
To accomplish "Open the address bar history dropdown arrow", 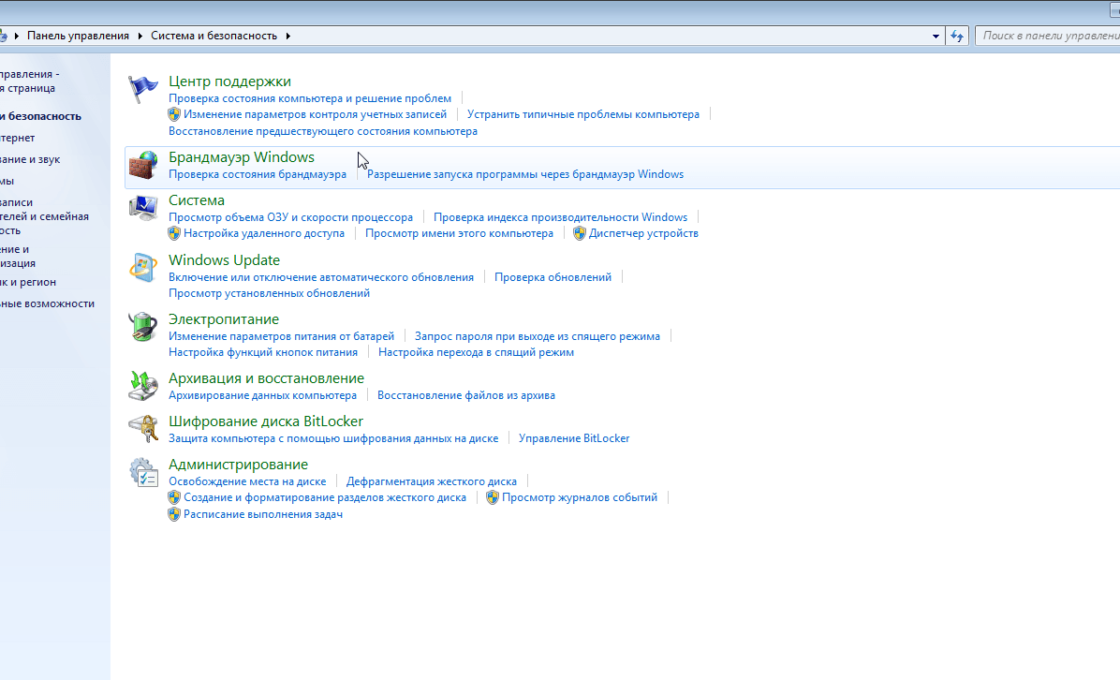I will tap(936, 36).
